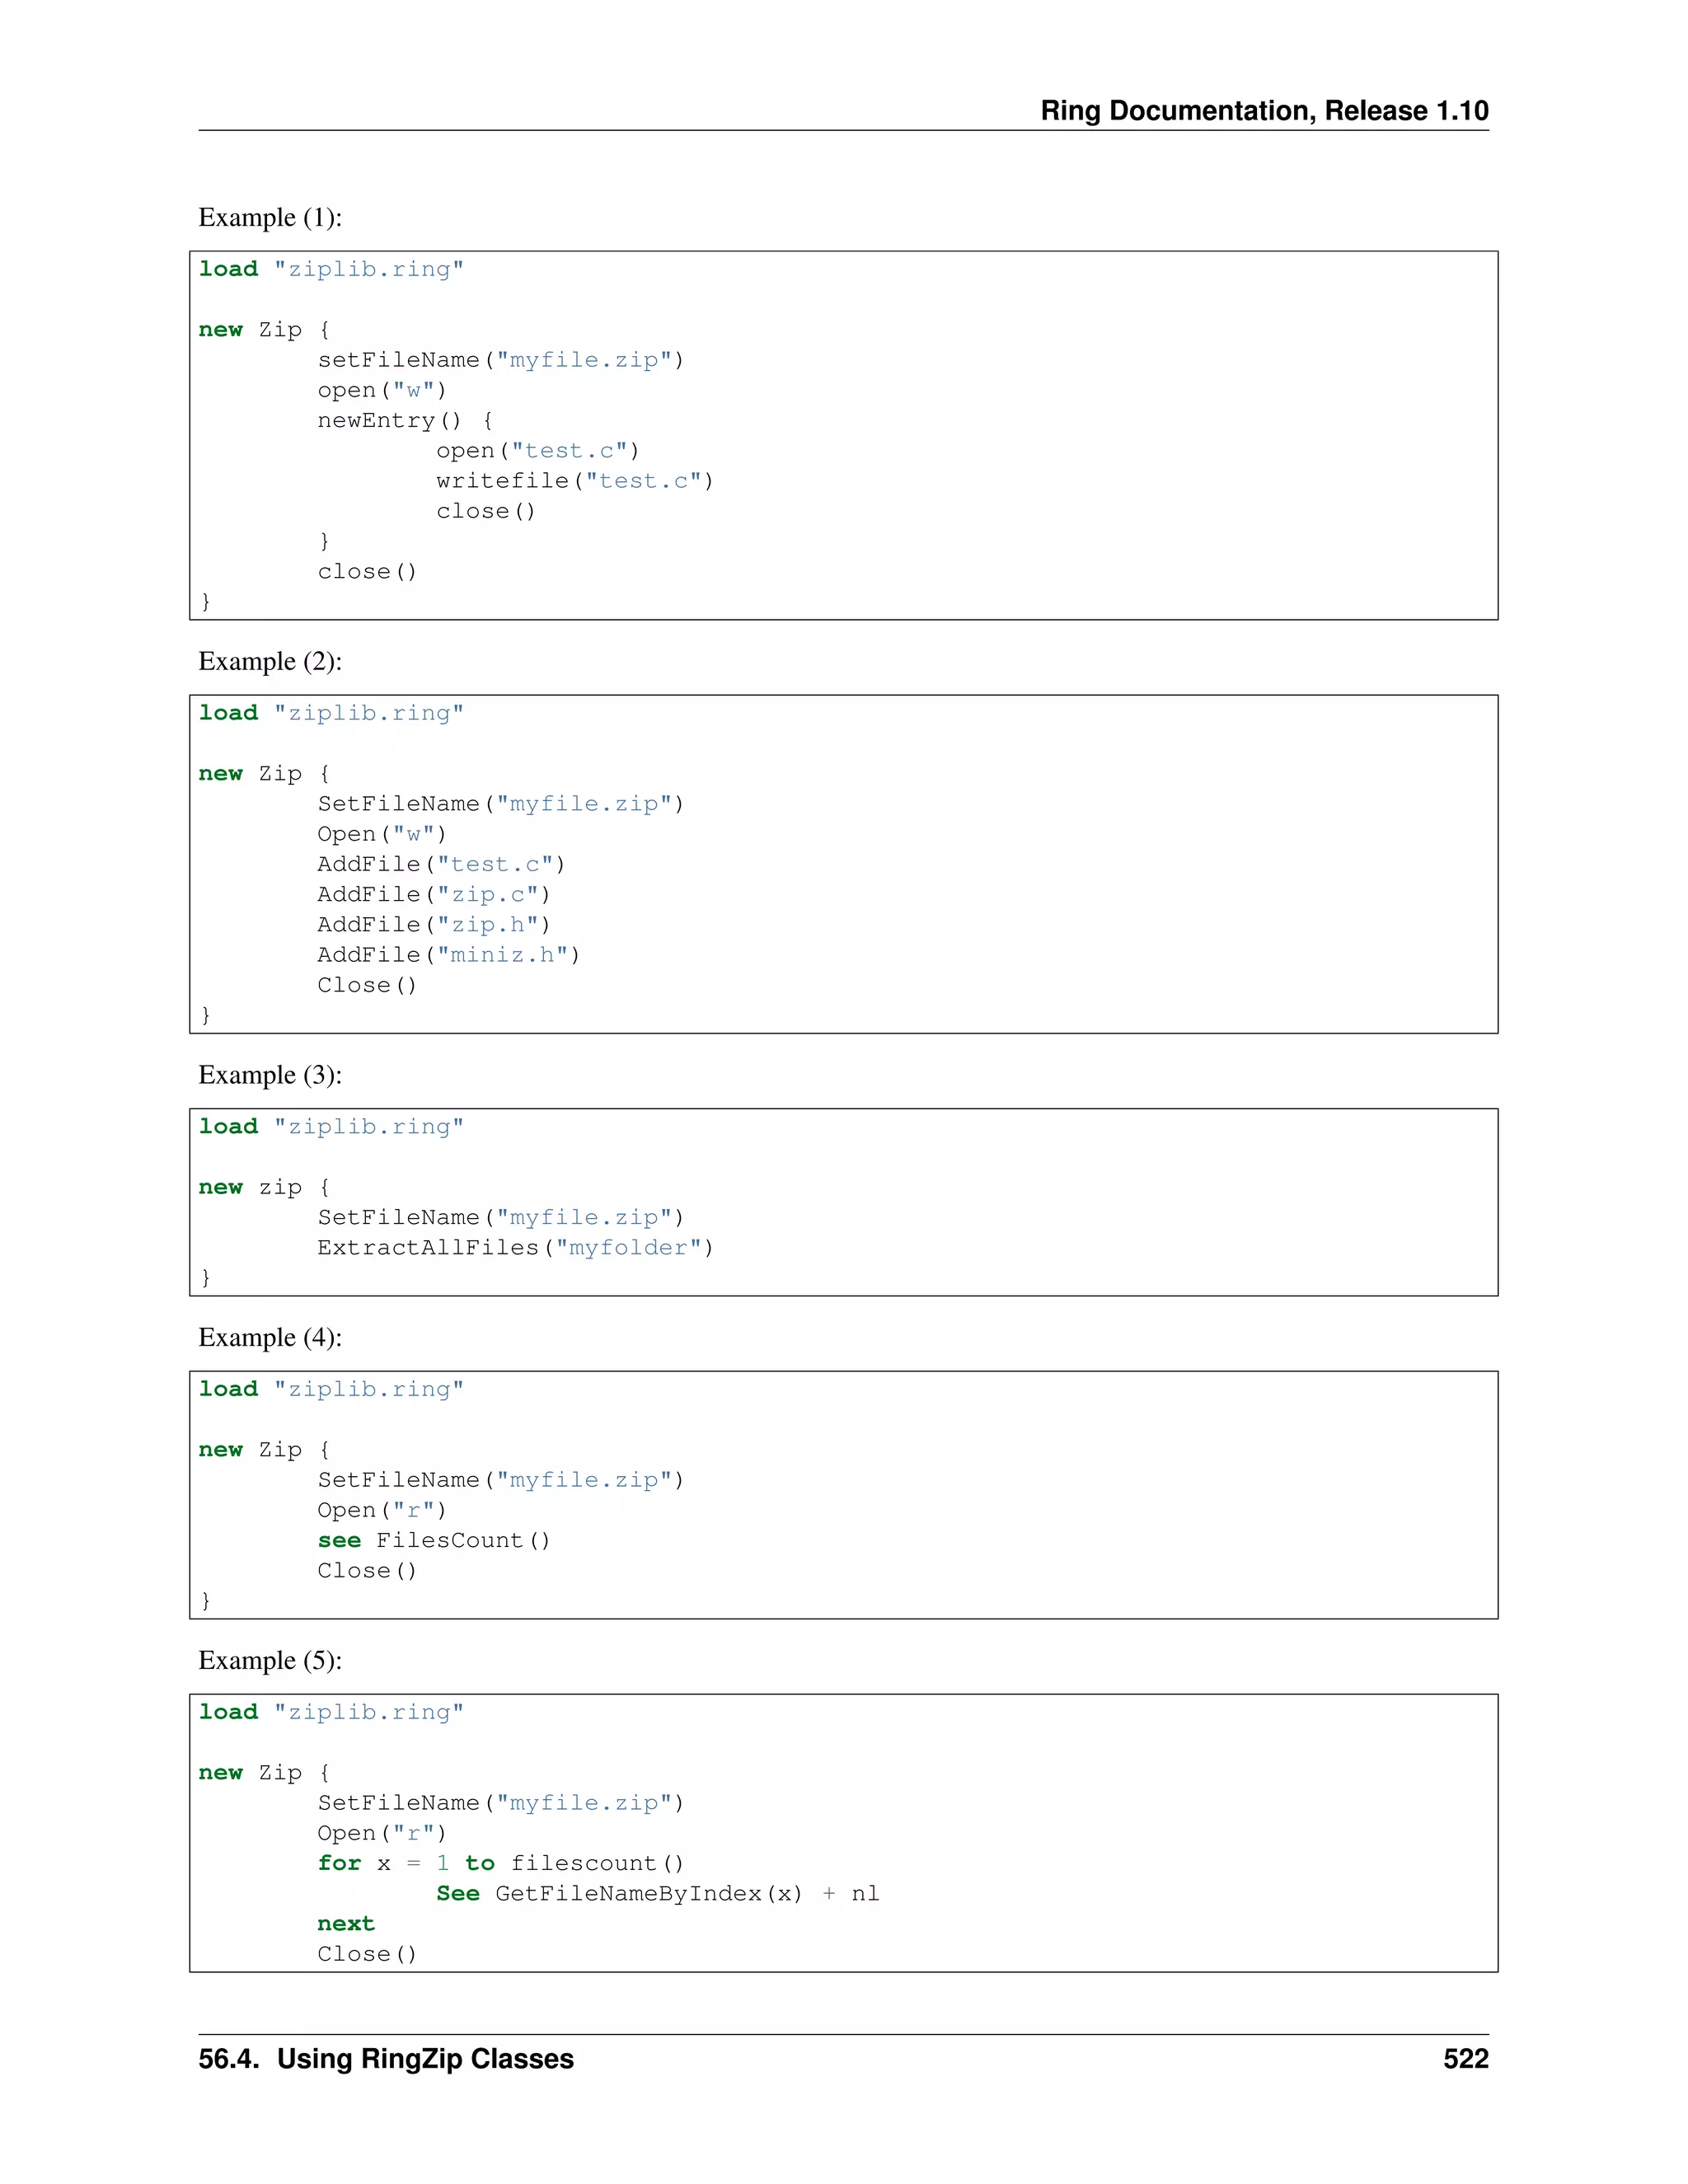Click the page number 522

point(1466,2059)
